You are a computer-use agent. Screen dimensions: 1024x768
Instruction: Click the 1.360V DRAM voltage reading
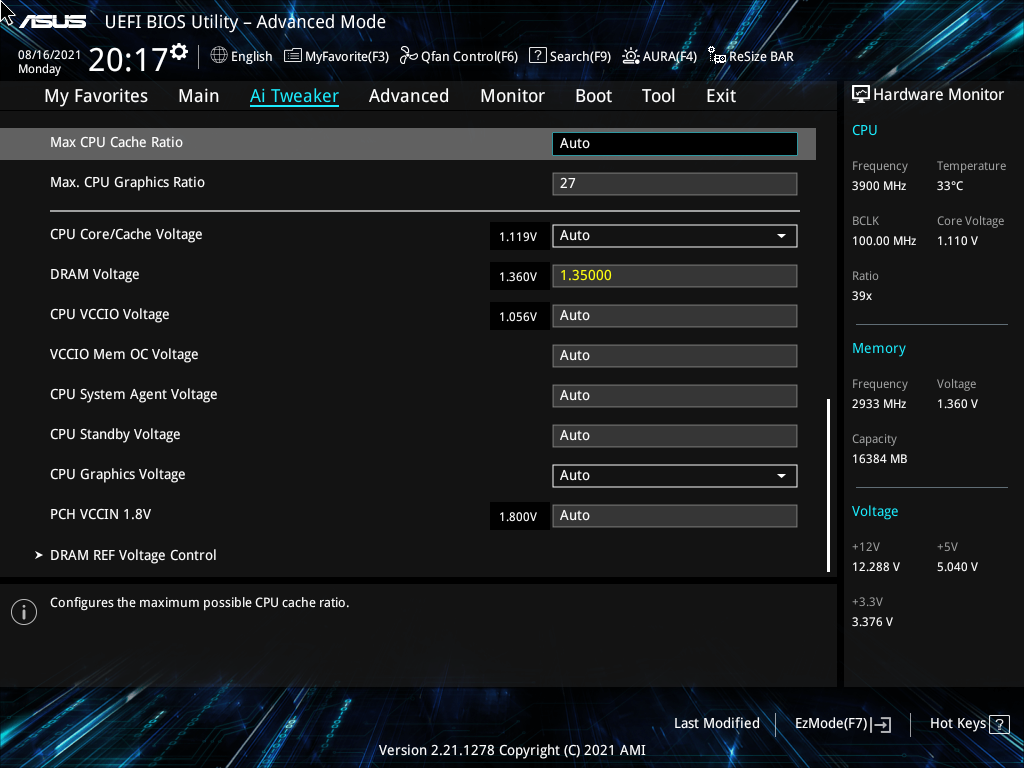click(x=519, y=276)
